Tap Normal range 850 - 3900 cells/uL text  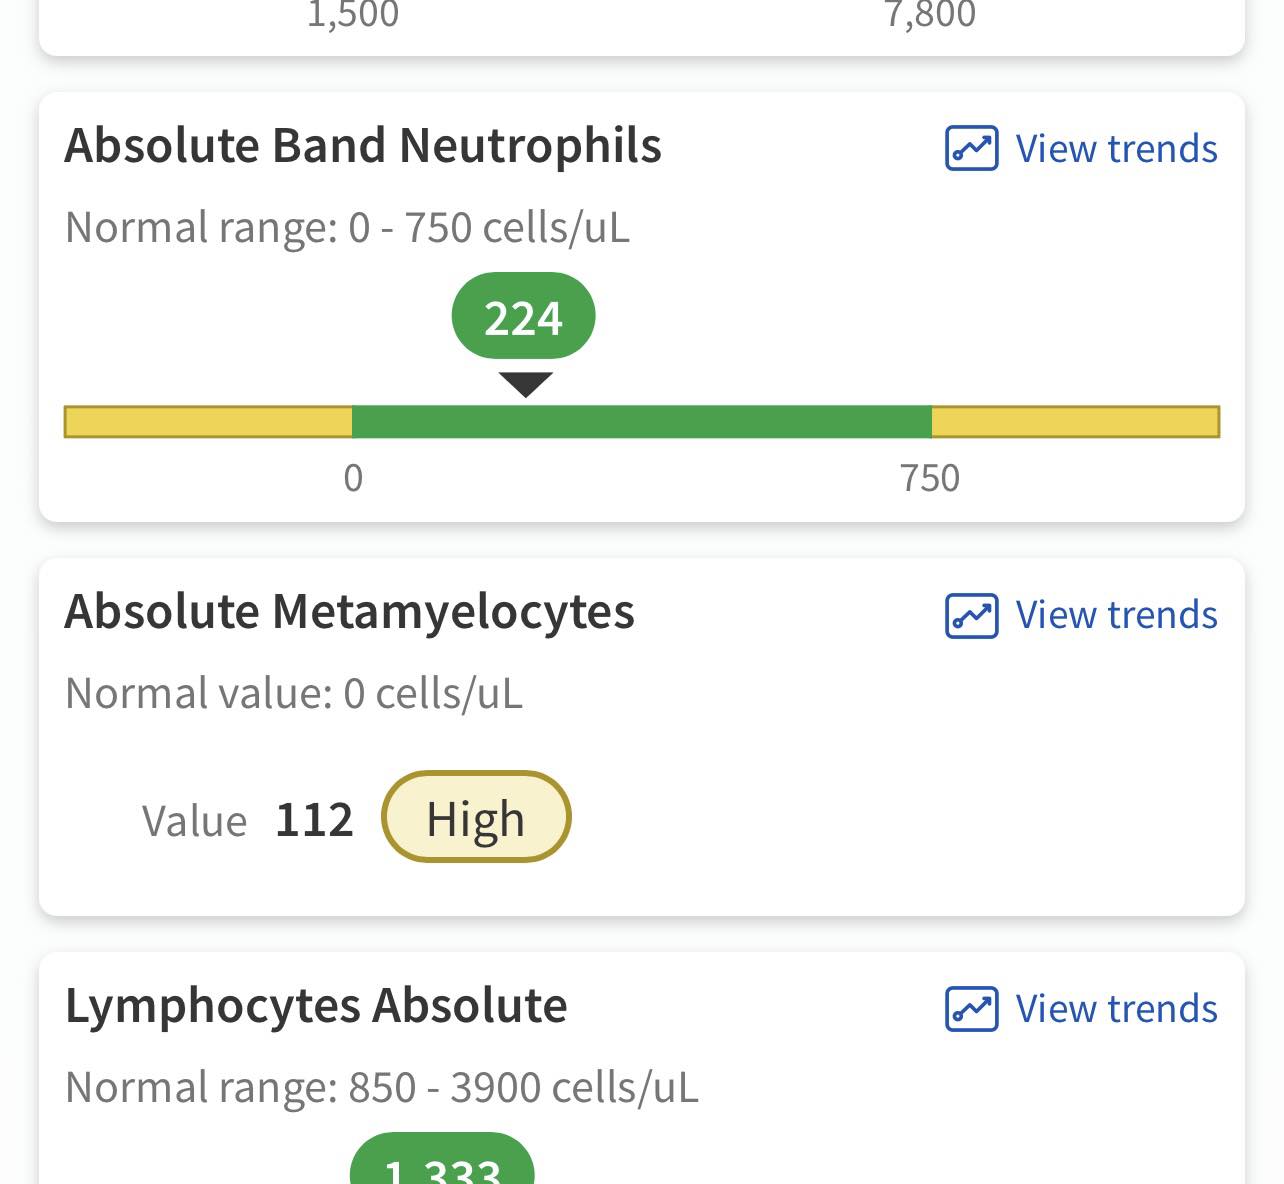382,1088
